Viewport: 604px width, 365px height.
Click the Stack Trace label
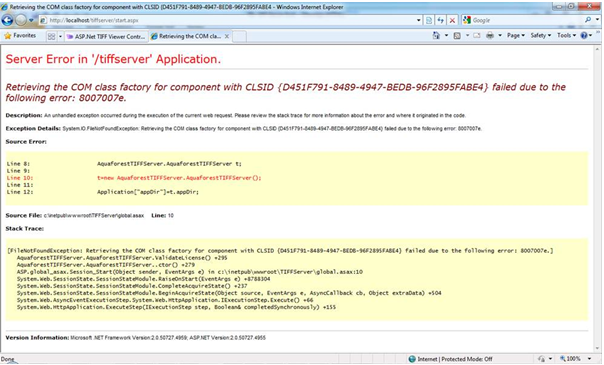pos(24,228)
